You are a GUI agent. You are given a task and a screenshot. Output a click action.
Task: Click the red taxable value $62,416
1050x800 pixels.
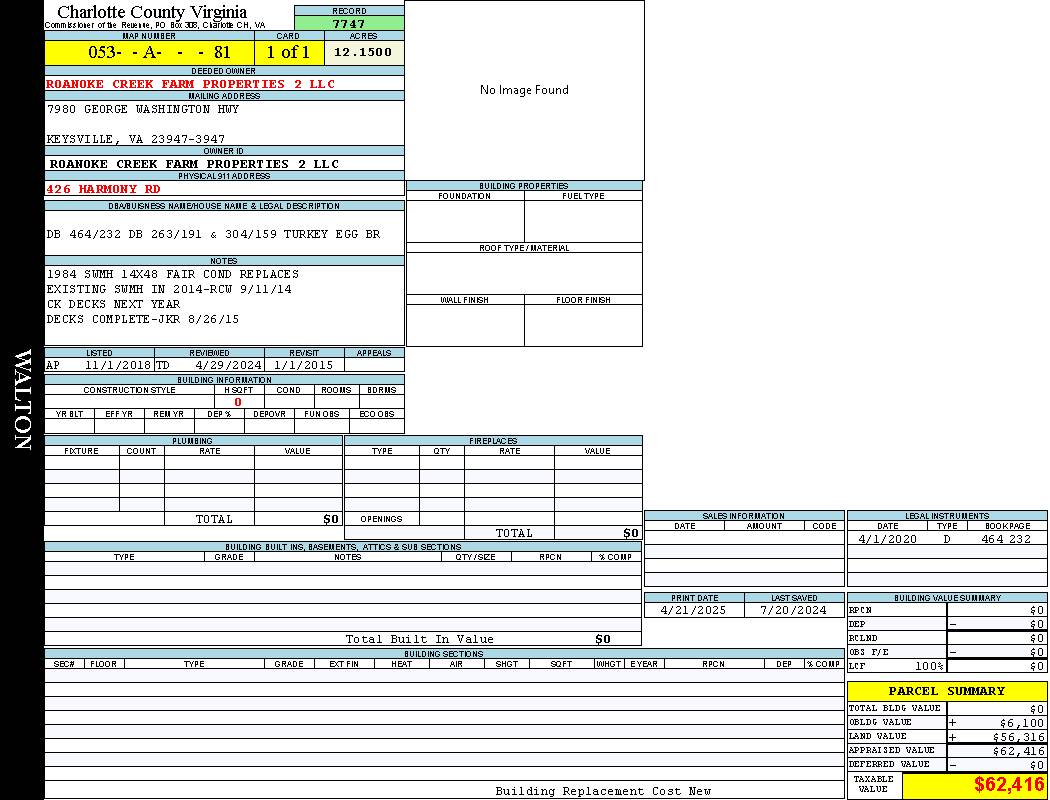pos(1008,785)
